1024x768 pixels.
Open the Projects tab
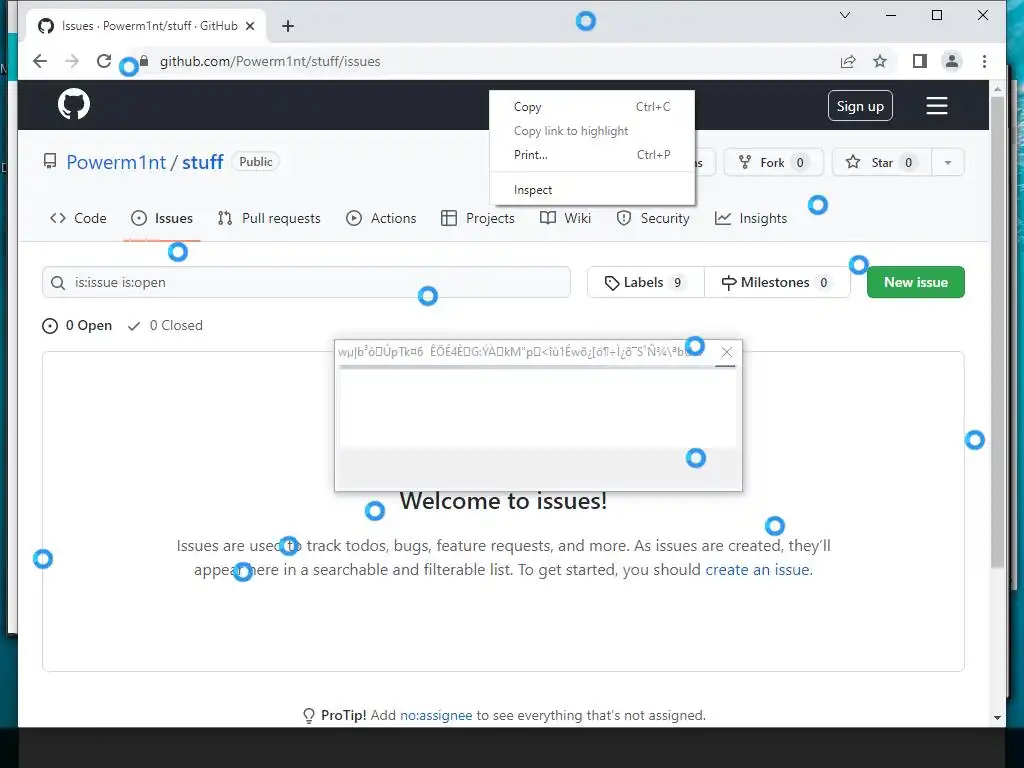478,218
